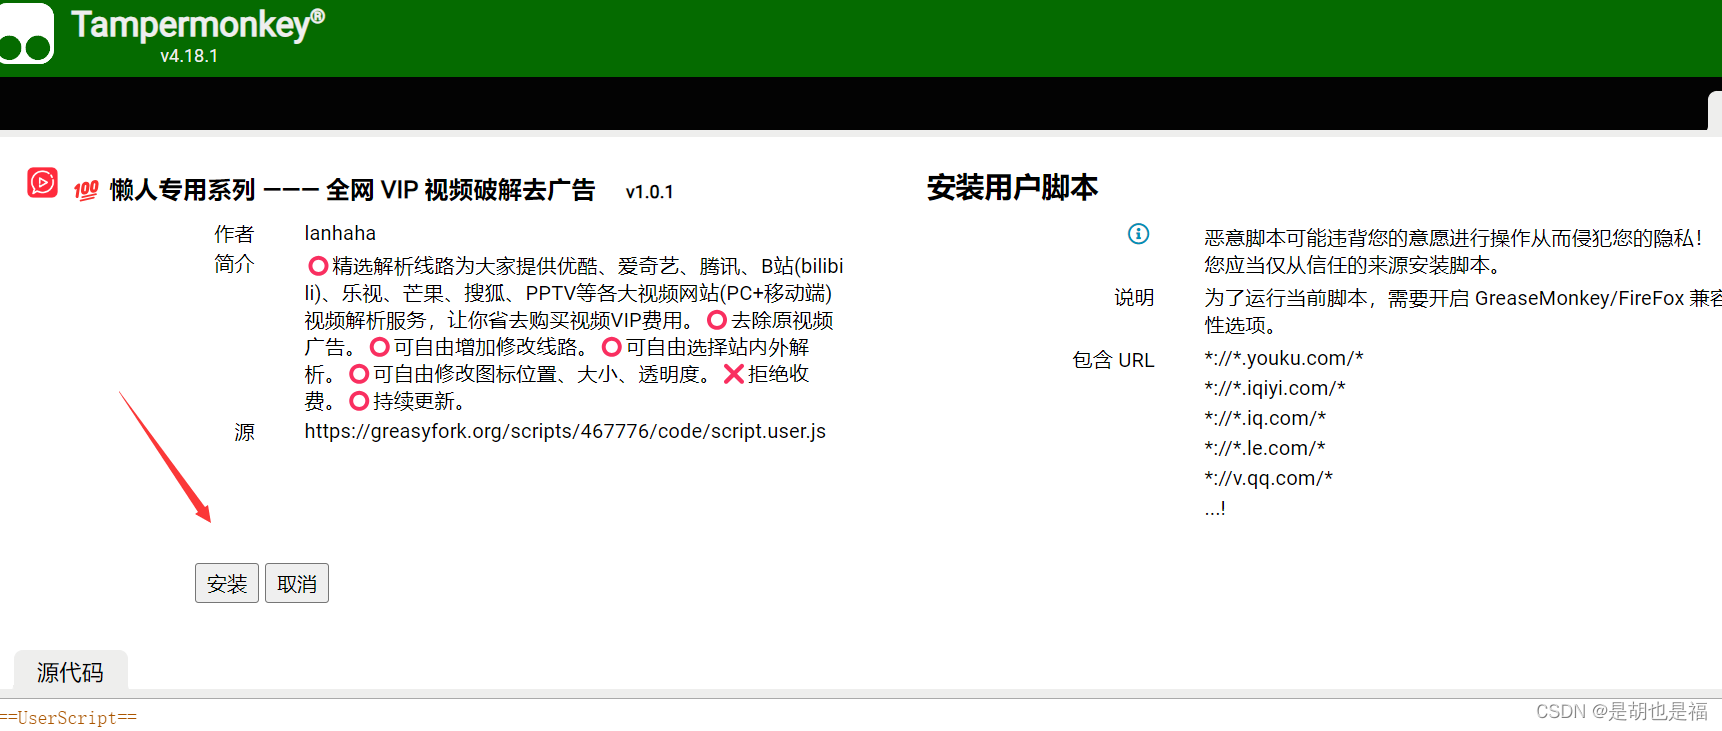This screenshot has width=1722, height=731.
Task: Click the 安装用户脚本 heading
Action: click(1012, 187)
